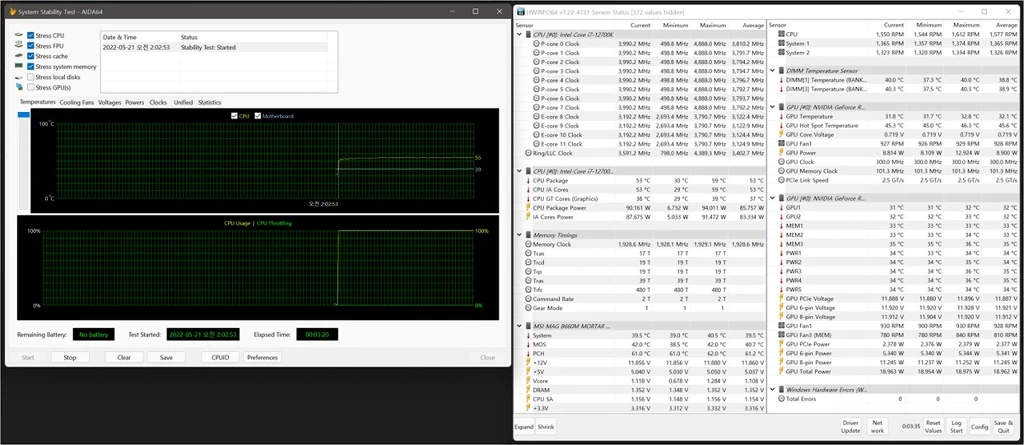Stop the stability test

pyautogui.click(x=70, y=357)
